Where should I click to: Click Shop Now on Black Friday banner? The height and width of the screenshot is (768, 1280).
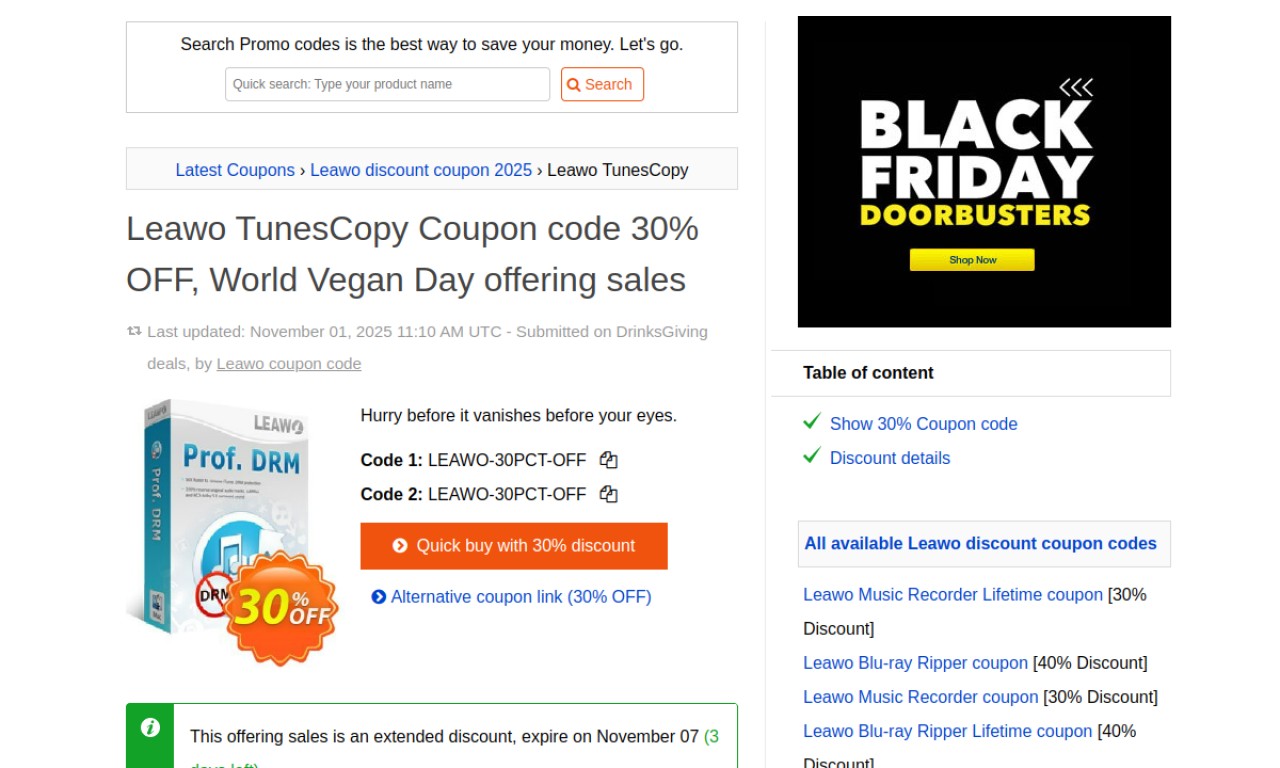(972, 260)
